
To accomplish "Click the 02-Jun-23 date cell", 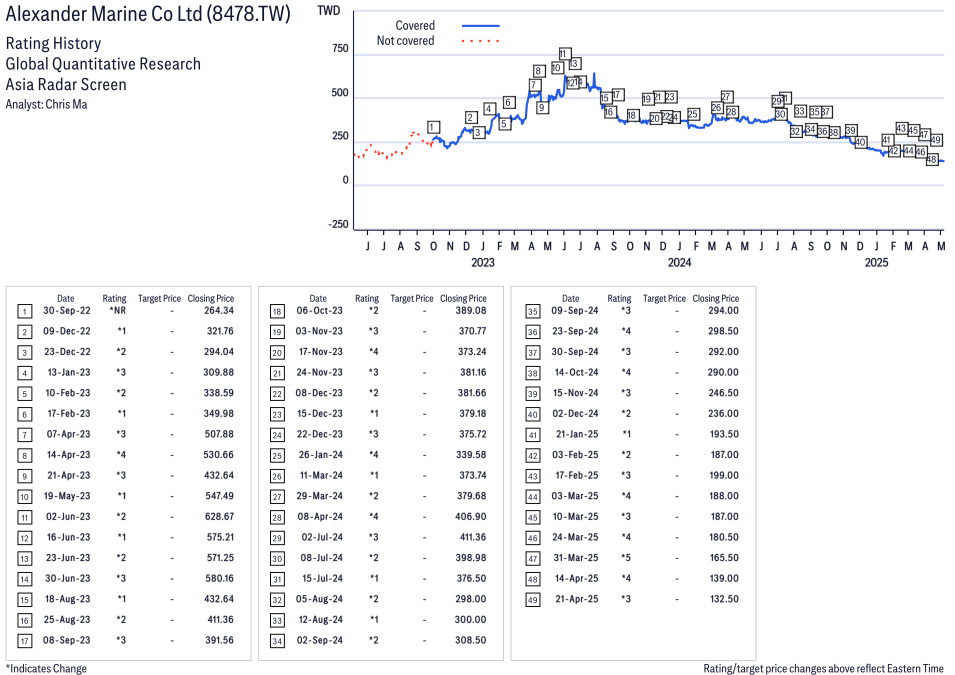I will click(x=68, y=517).
